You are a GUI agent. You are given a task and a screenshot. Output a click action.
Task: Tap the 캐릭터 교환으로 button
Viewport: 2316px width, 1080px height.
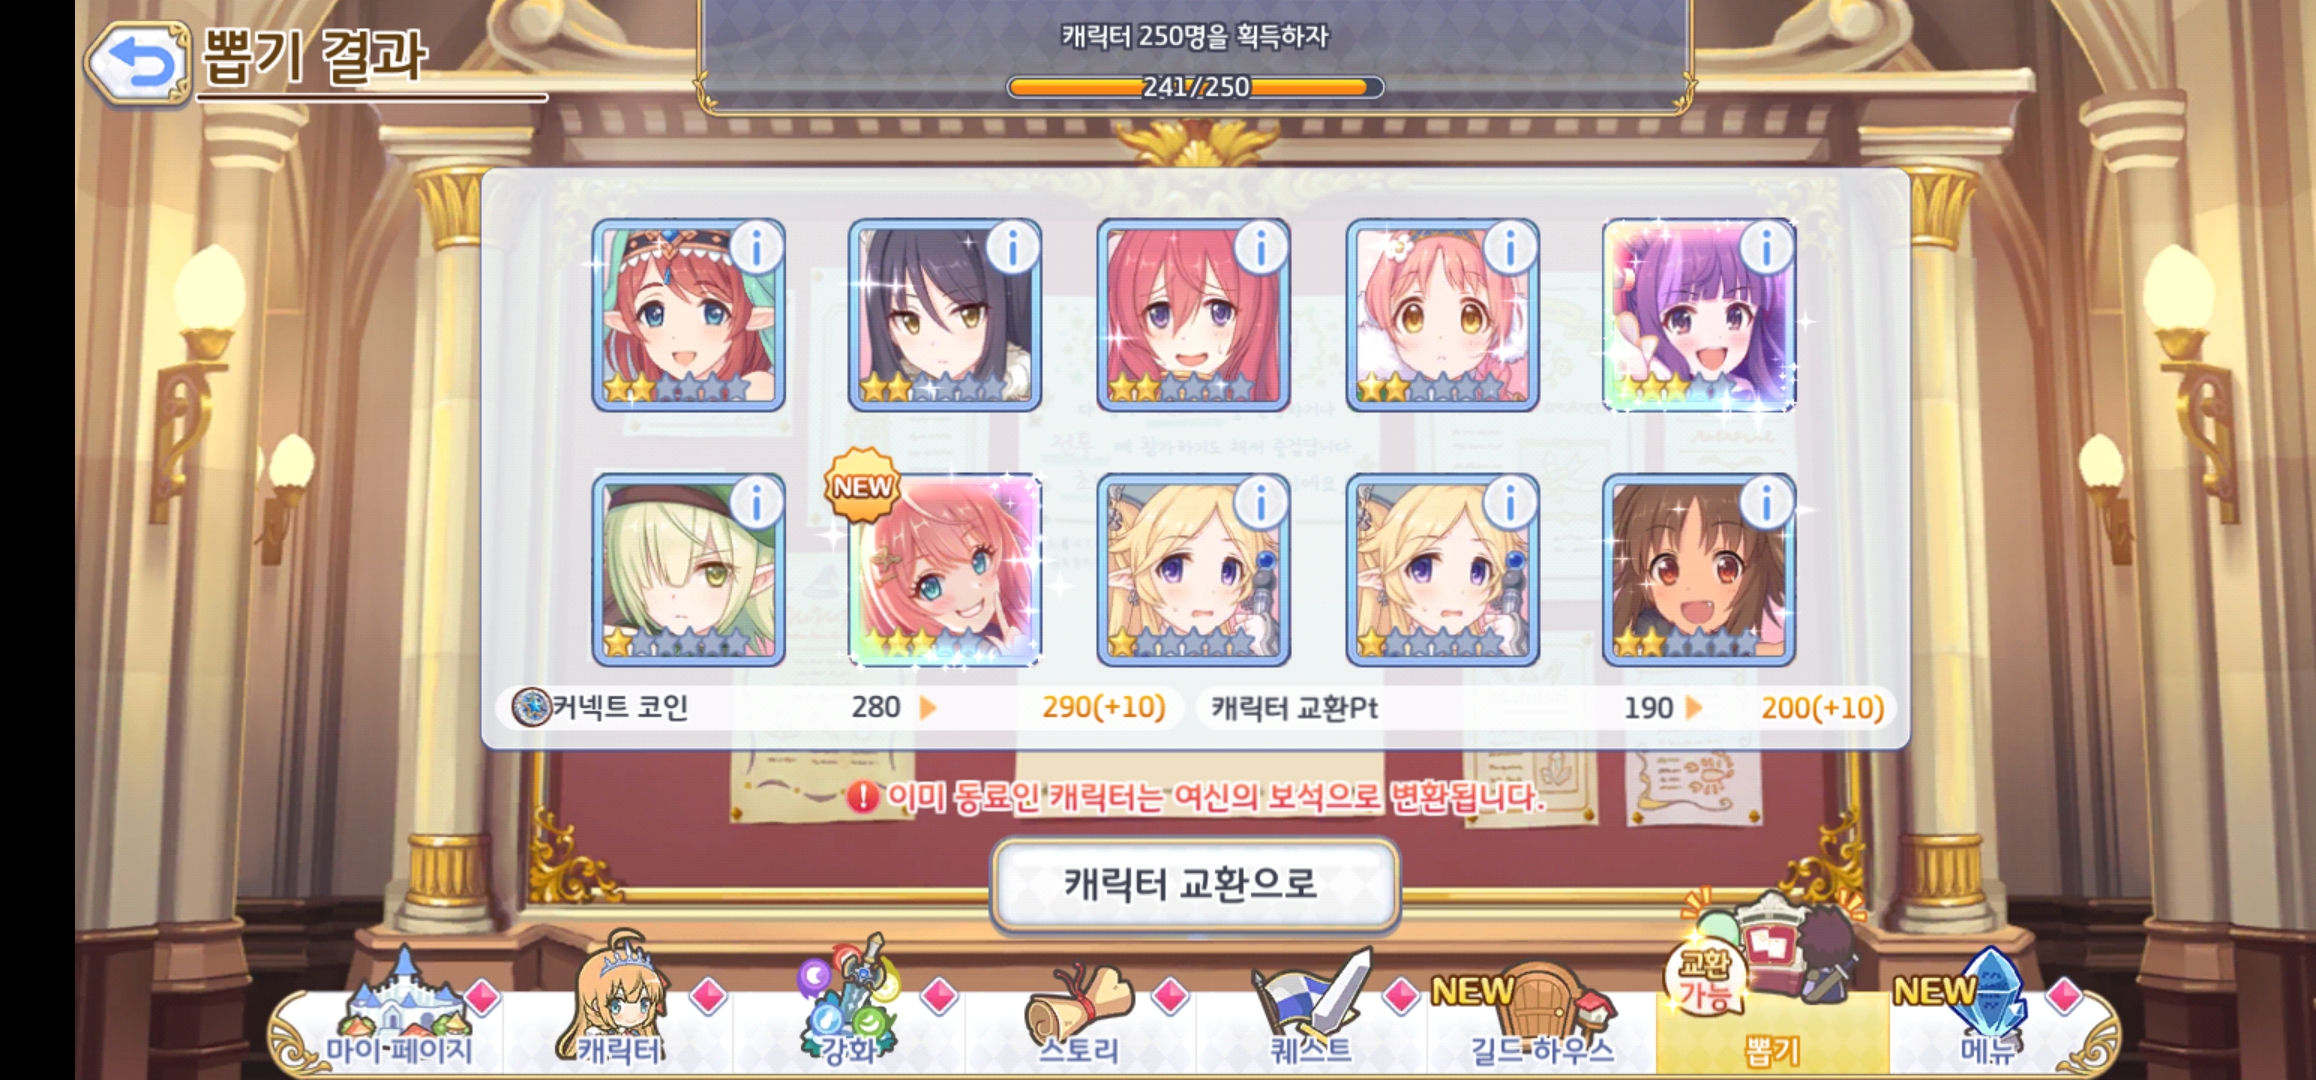(x=1194, y=884)
